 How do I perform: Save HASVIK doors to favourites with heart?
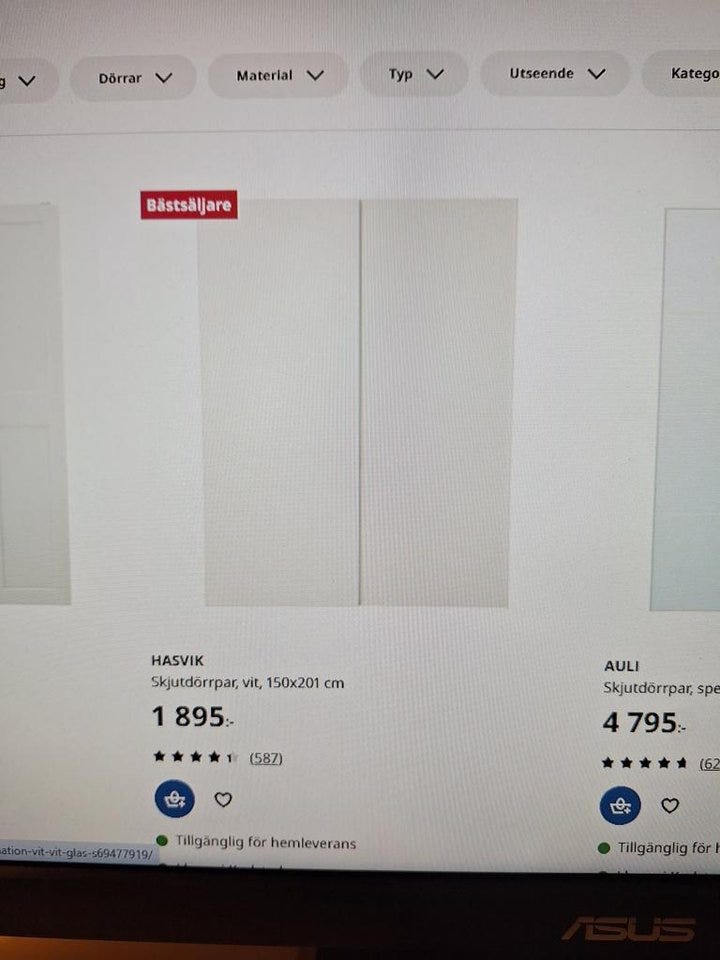coord(223,799)
